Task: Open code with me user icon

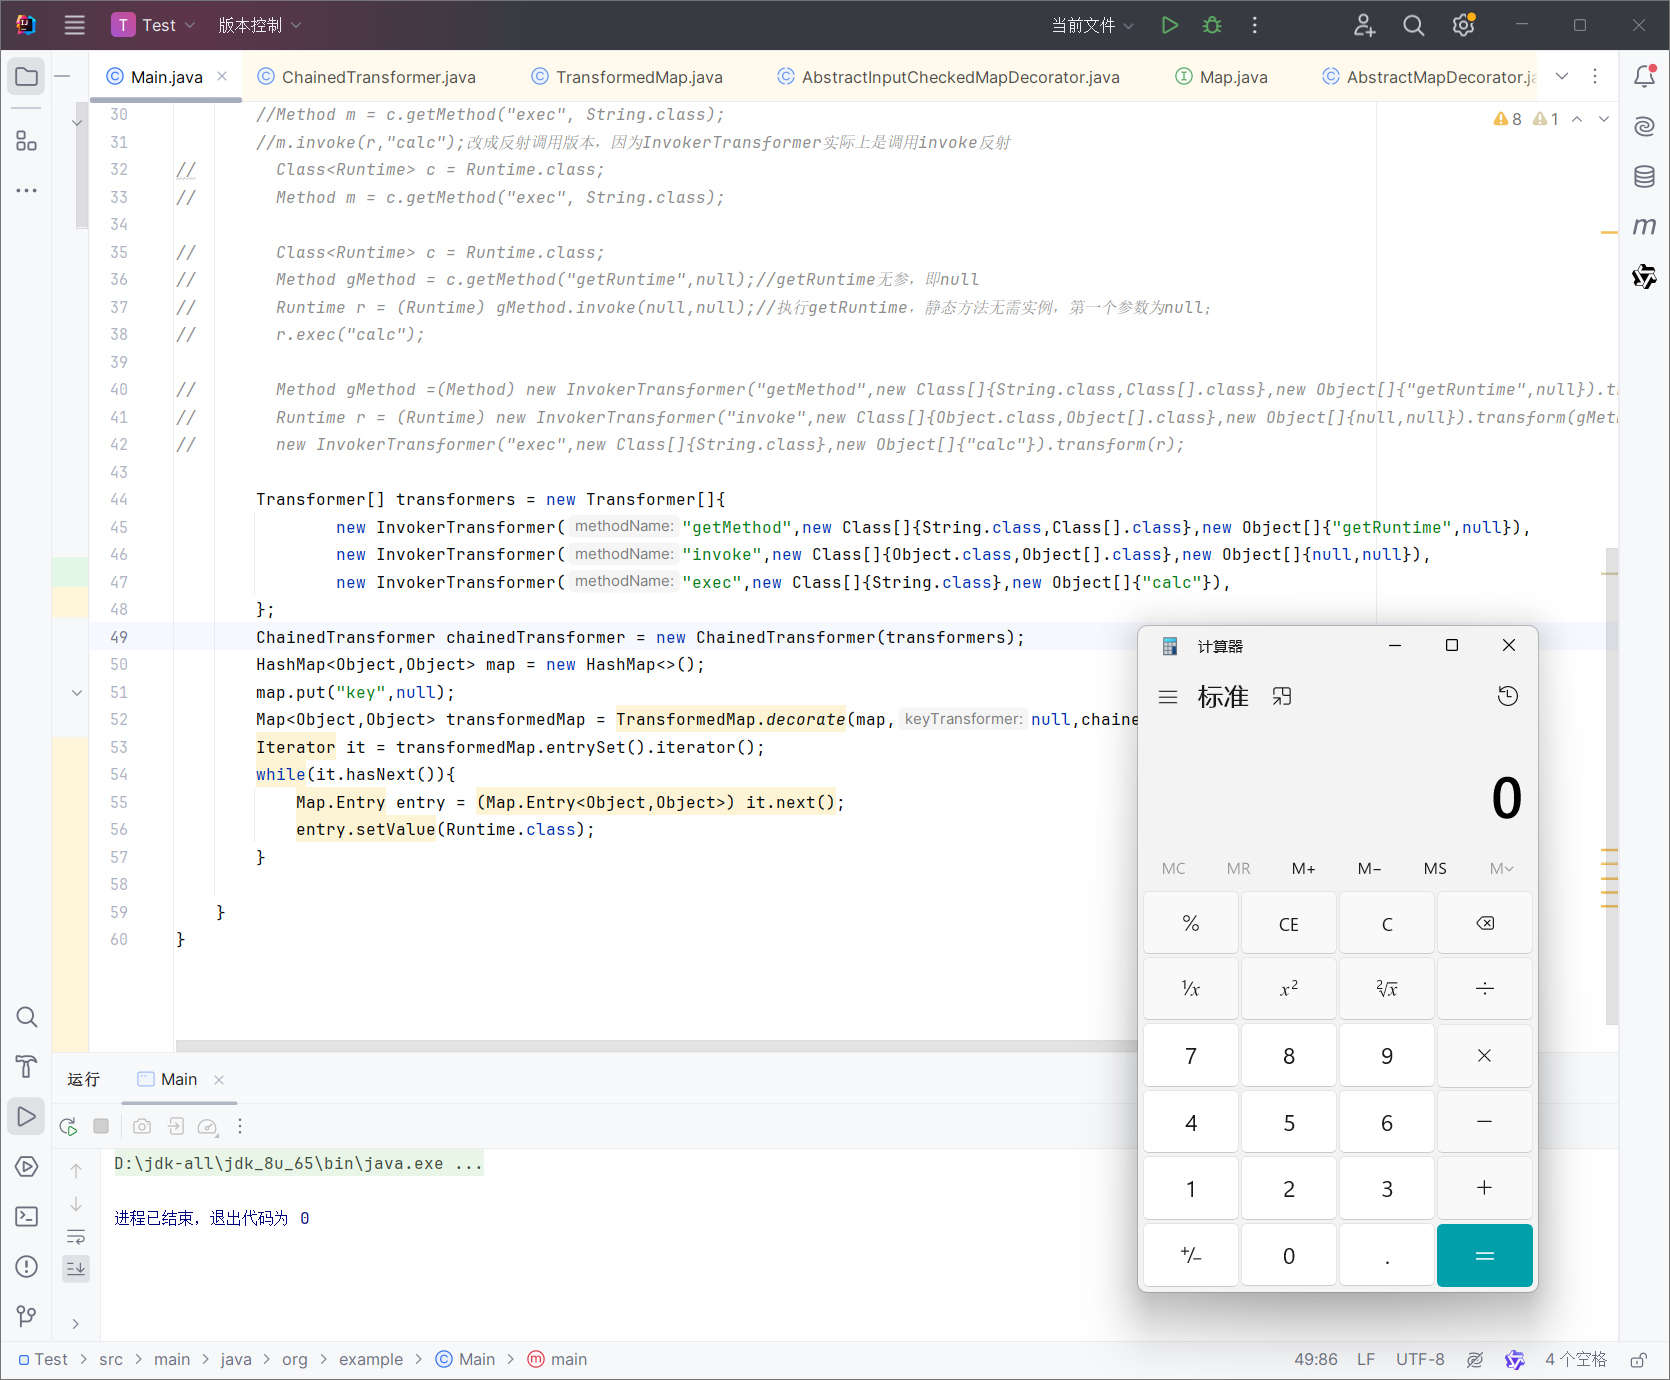Action: click(1365, 25)
